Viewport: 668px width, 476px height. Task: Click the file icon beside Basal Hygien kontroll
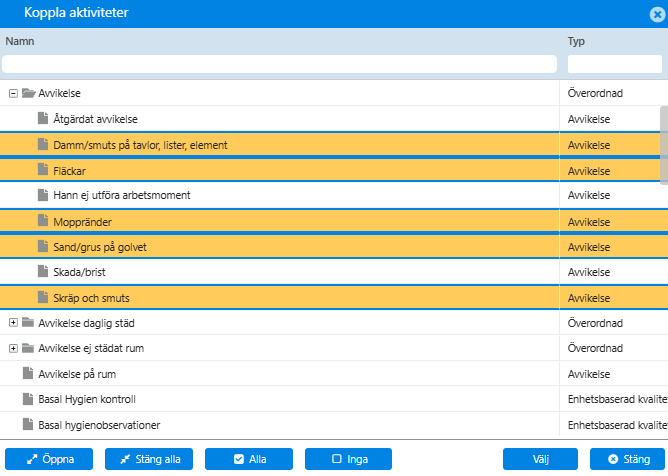click(28, 399)
